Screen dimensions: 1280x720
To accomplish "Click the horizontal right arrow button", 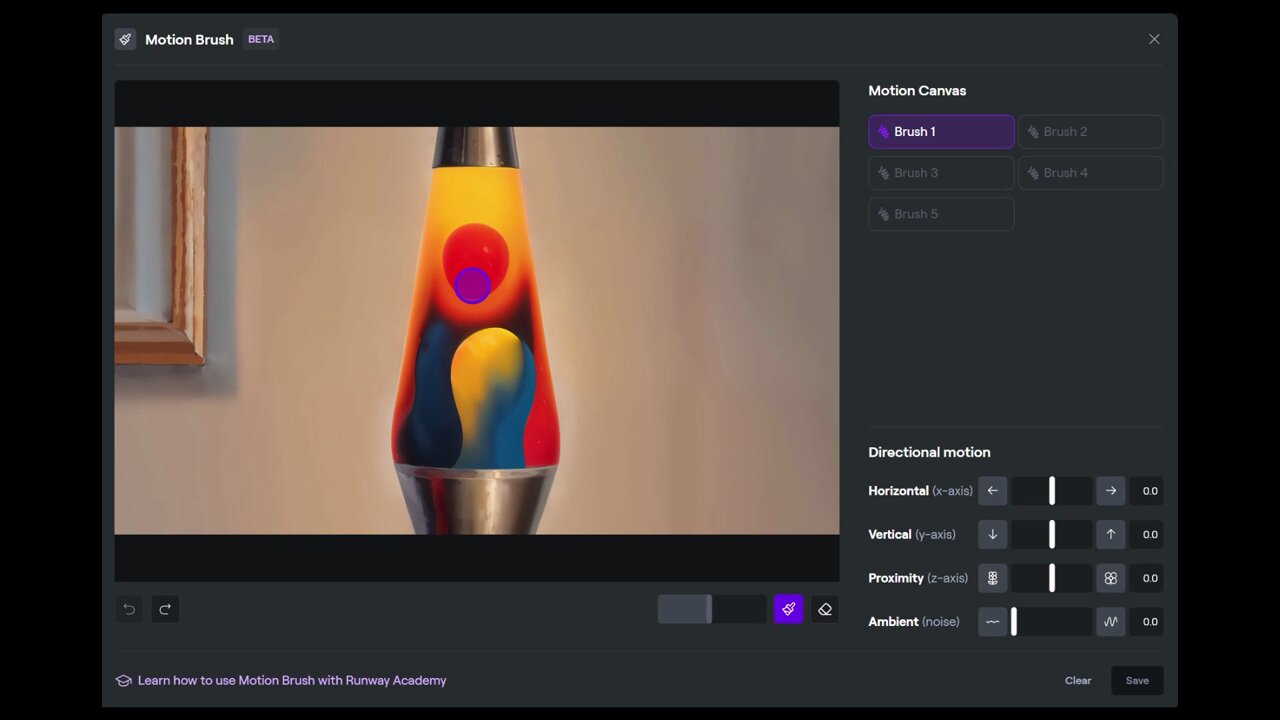I will click(1110, 491).
